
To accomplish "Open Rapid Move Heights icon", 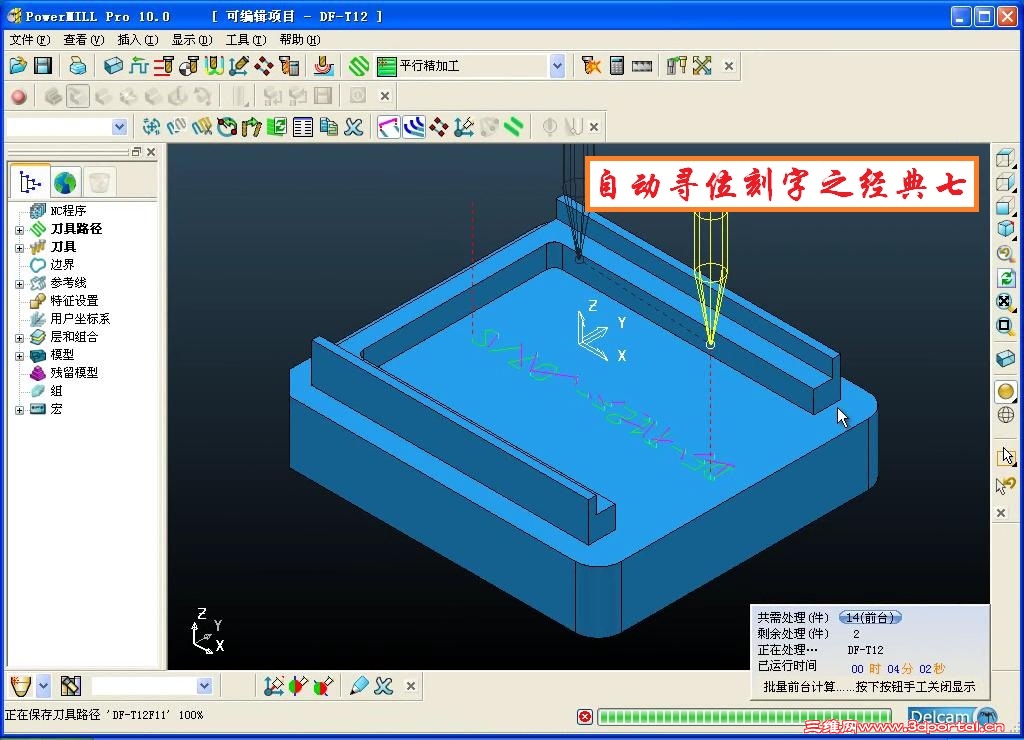I will (164, 65).
